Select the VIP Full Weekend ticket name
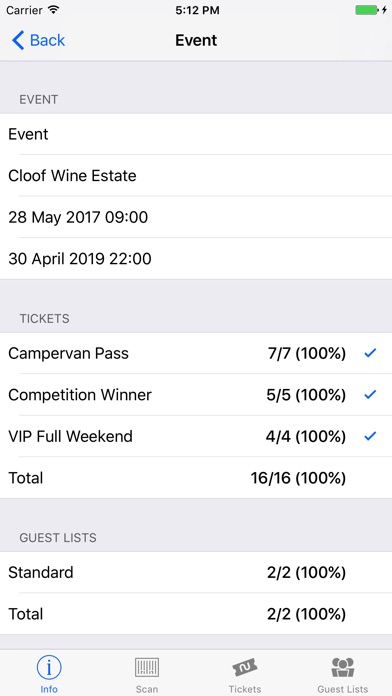This screenshot has width=392, height=696. point(70,436)
